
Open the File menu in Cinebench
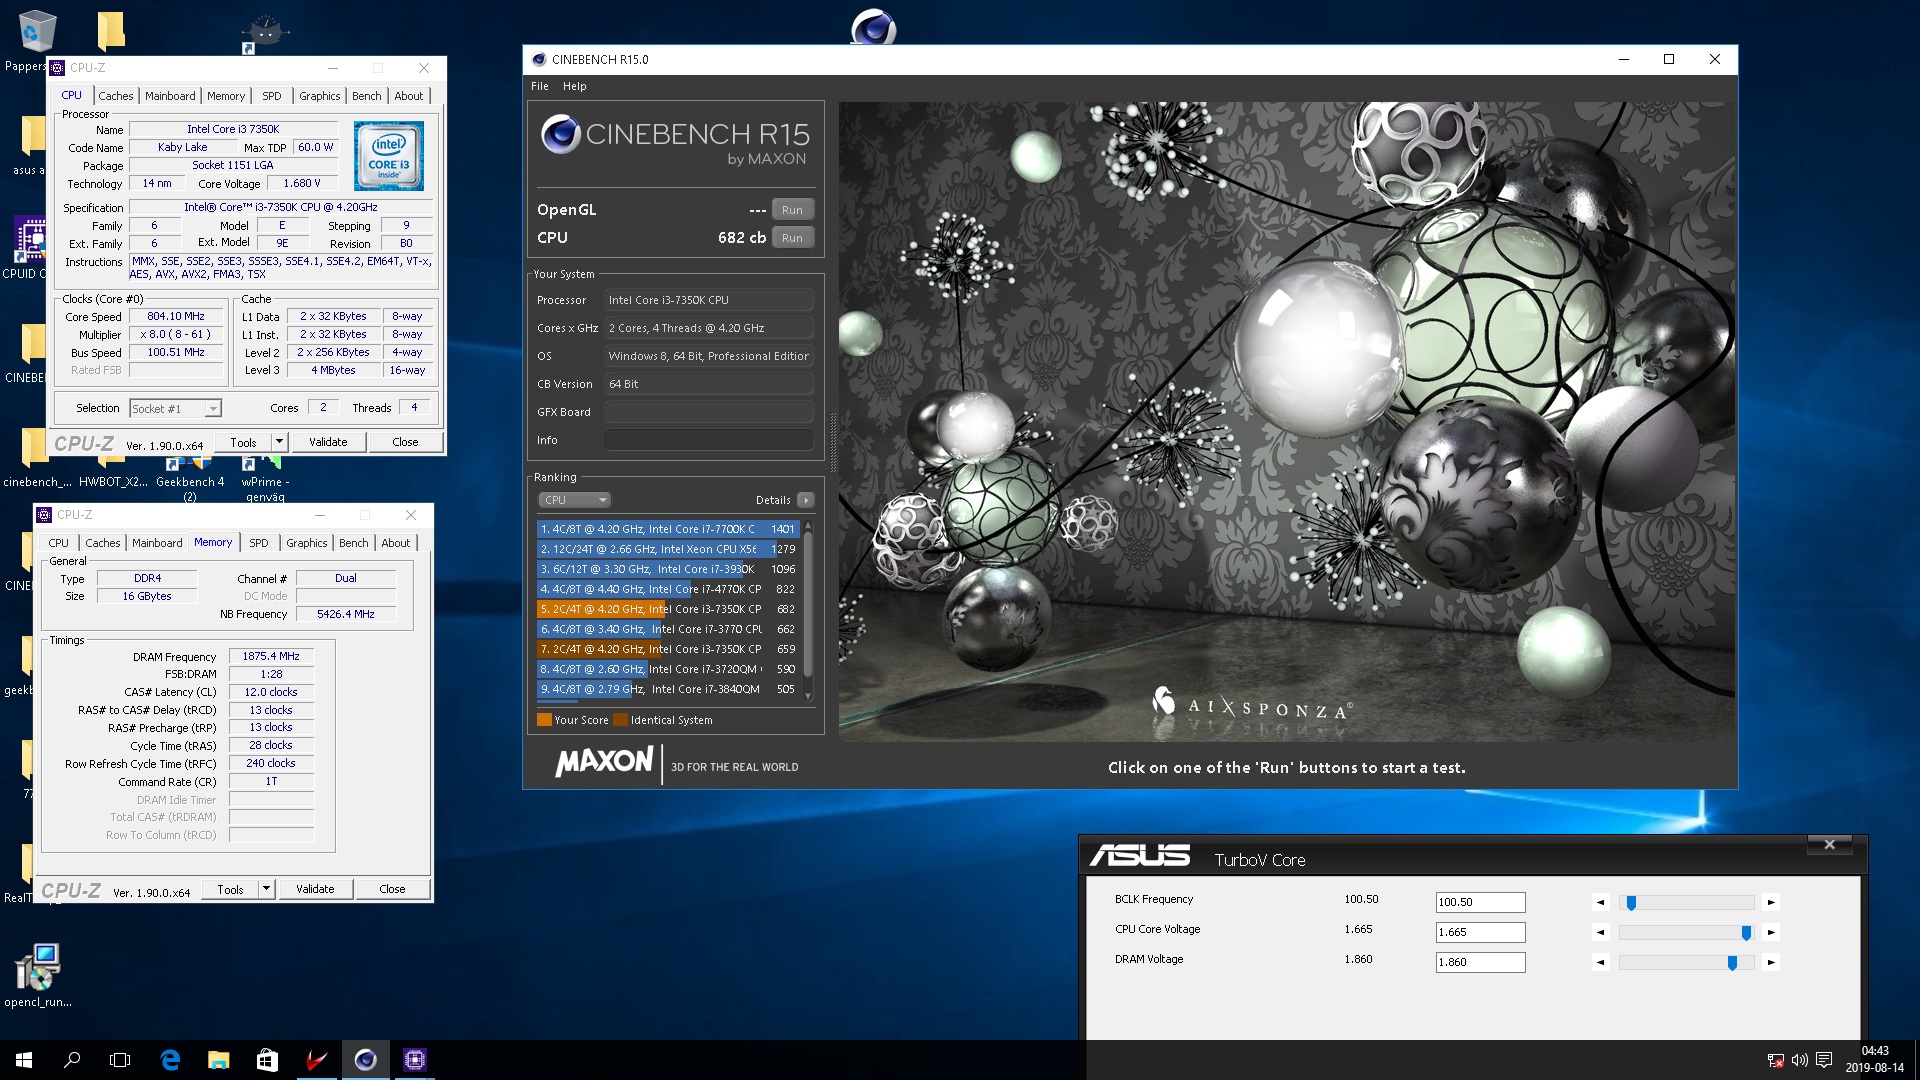pyautogui.click(x=540, y=86)
